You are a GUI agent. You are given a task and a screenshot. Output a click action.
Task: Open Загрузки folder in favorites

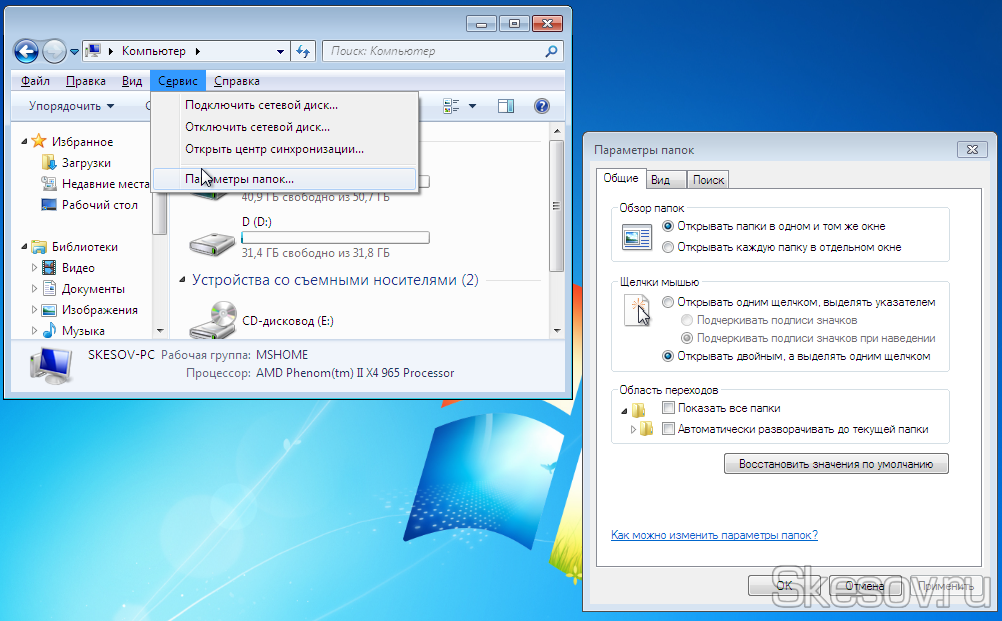pos(86,163)
